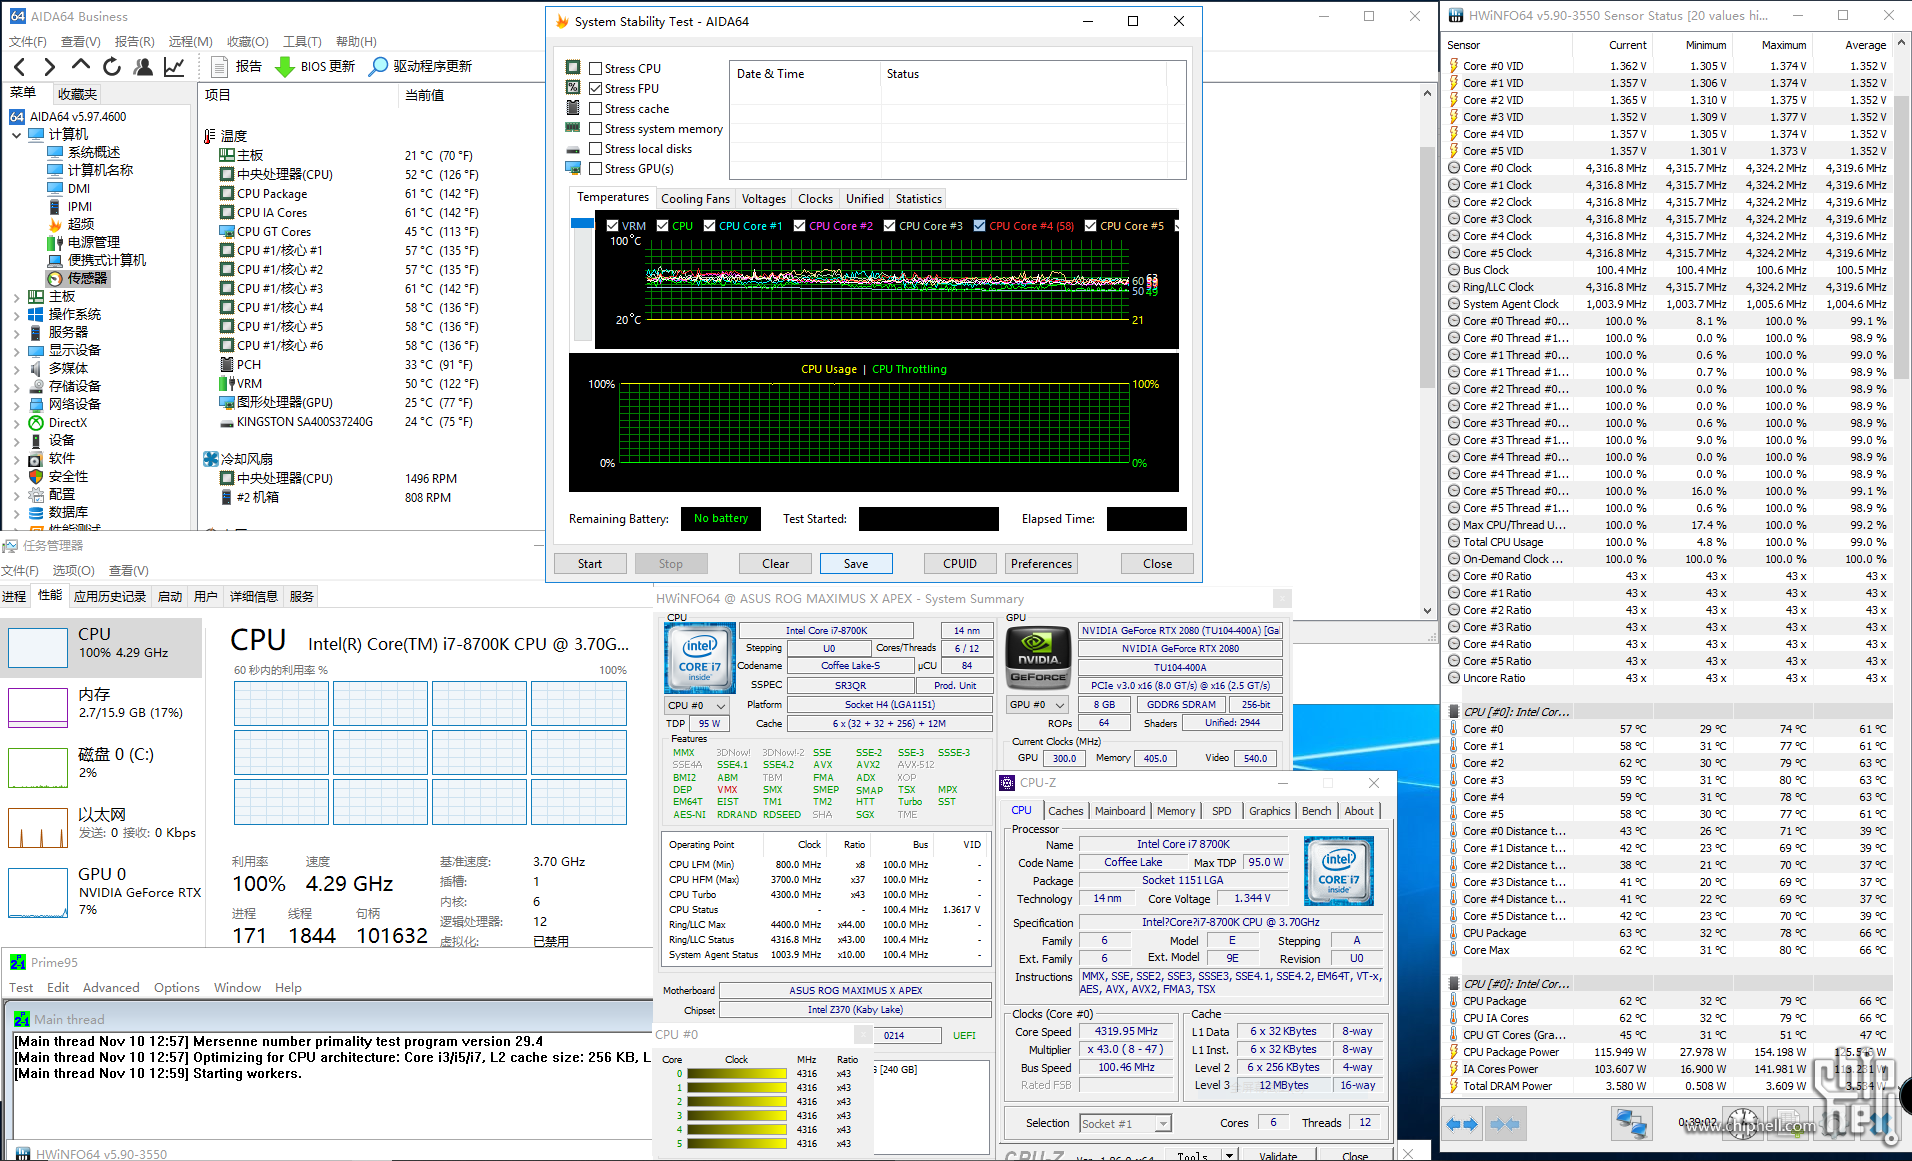Click HWiNFO sensor list scroll-up arrow
The width and height of the screenshot is (1912, 1161).
point(1903,45)
